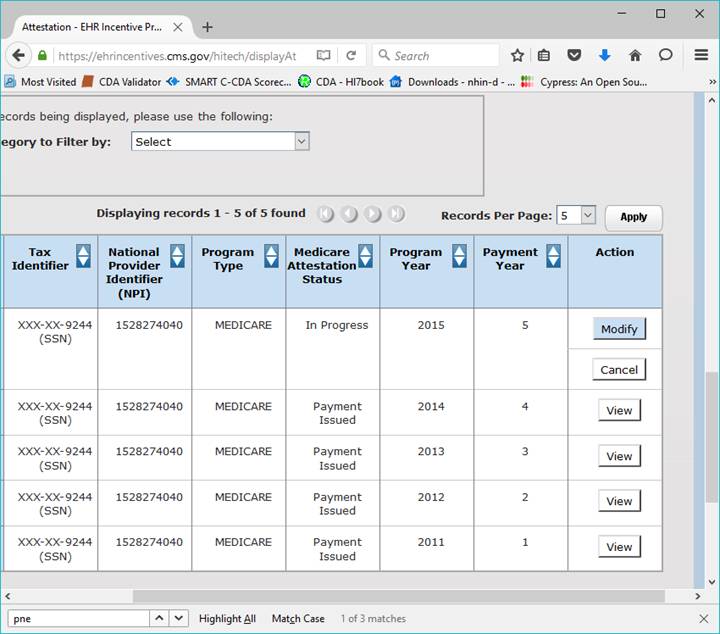Expand the category filter Select dropdown
720x634 pixels.
[220, 142]
